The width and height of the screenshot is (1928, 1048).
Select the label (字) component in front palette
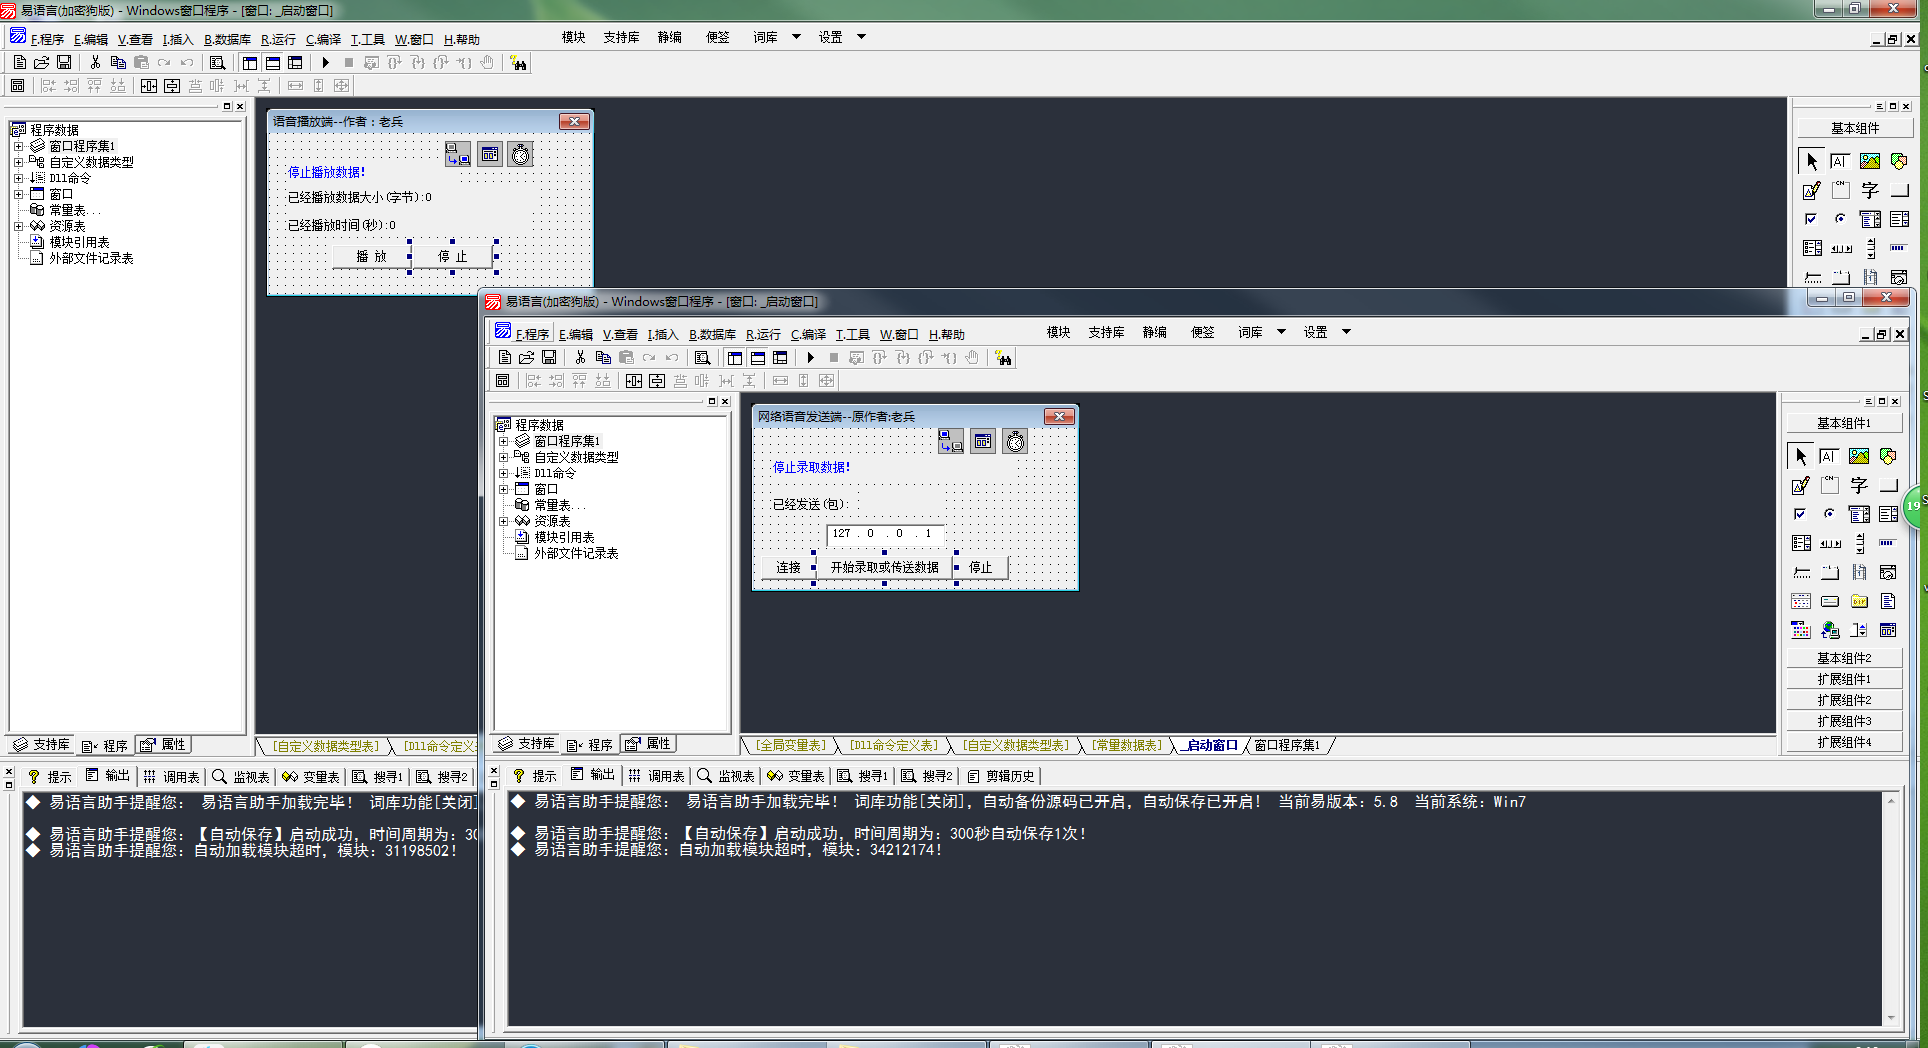pos(1859,486)
